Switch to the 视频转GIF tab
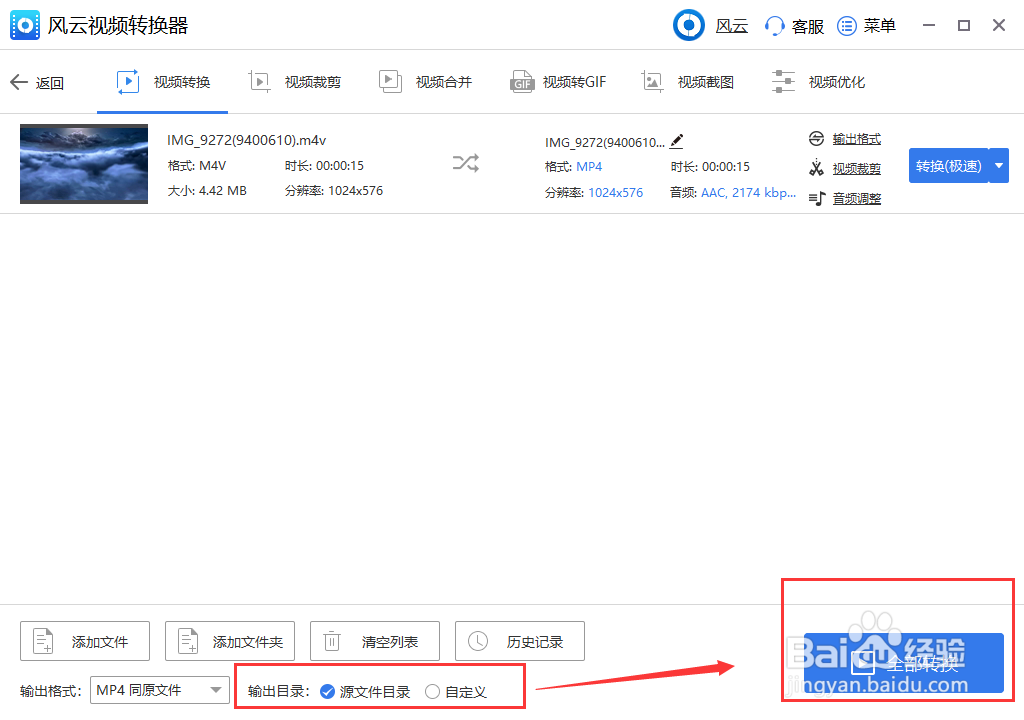This screenshot has height=720, width=1024. pyautogui.click(x=558, y=82)
